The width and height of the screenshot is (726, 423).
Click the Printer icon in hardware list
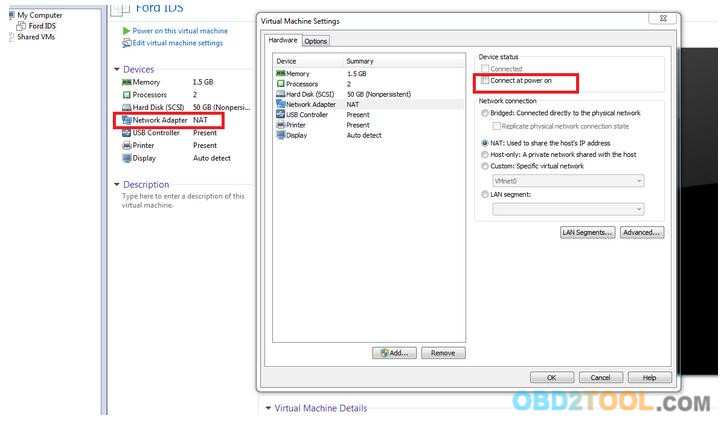coord(280,125)
